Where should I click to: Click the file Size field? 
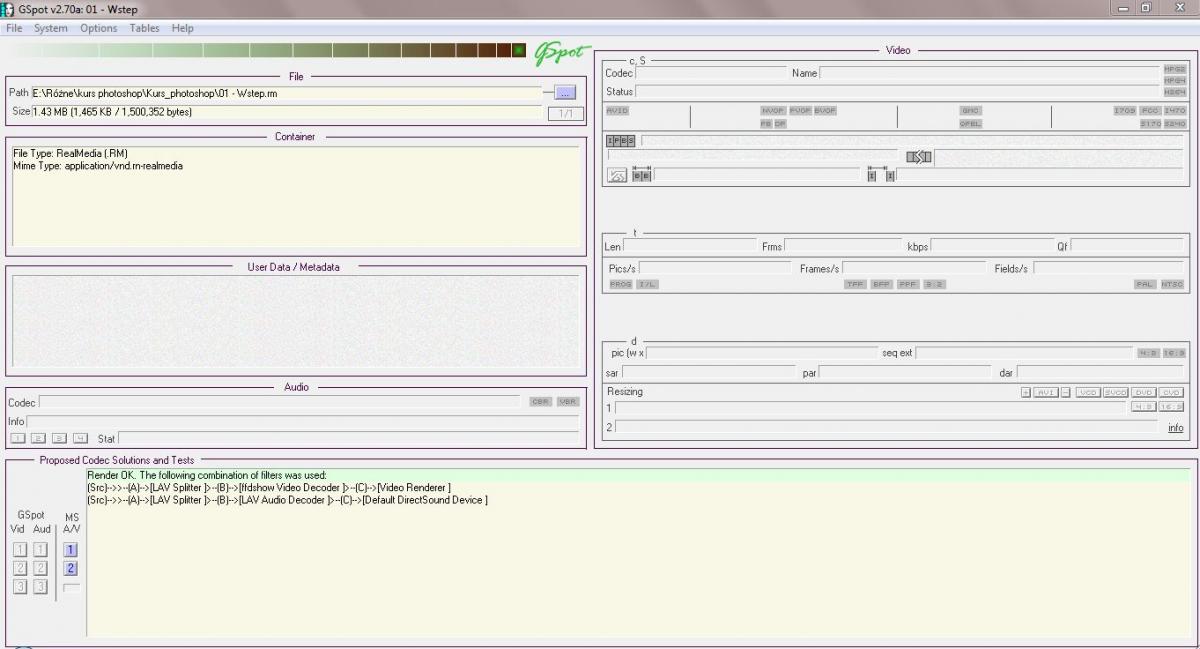pyautogui.click(x=286, y=112)
